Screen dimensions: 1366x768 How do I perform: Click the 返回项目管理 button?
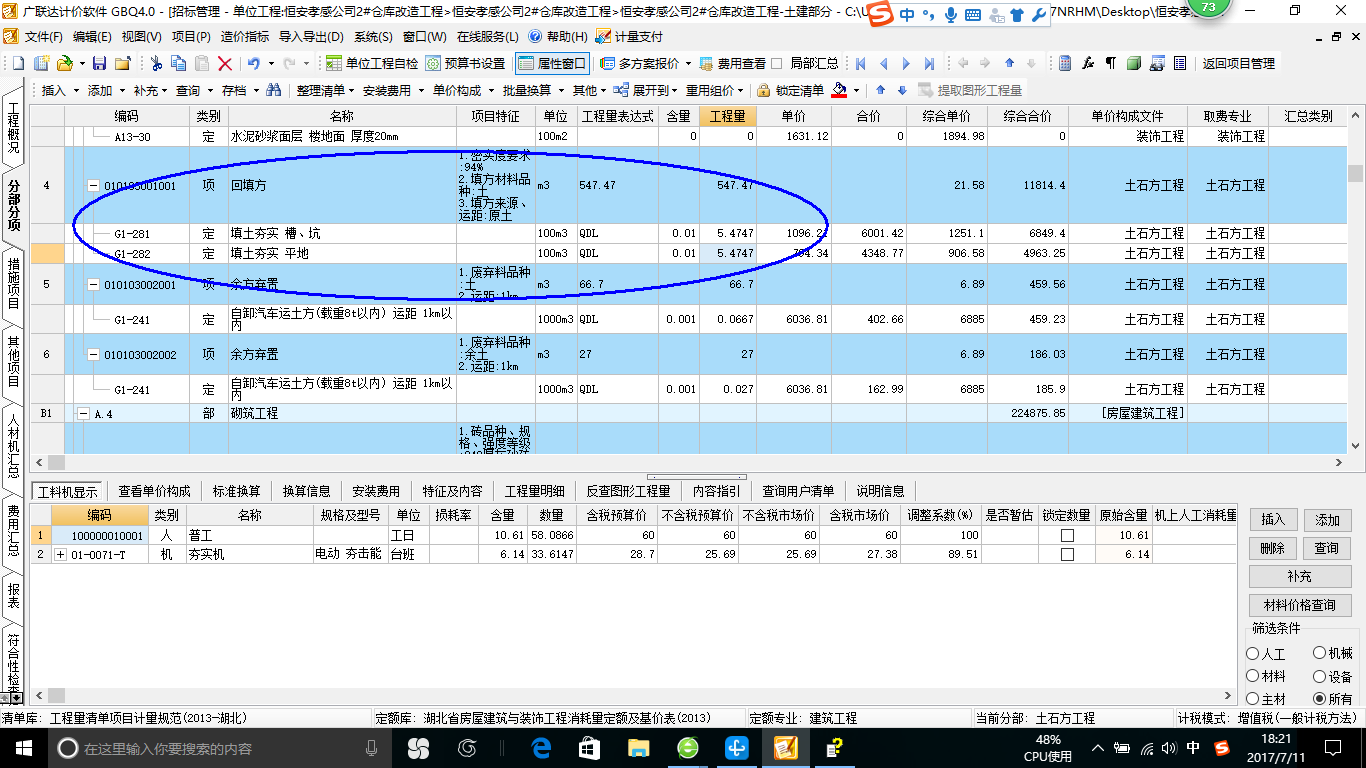click(1239, 63)
